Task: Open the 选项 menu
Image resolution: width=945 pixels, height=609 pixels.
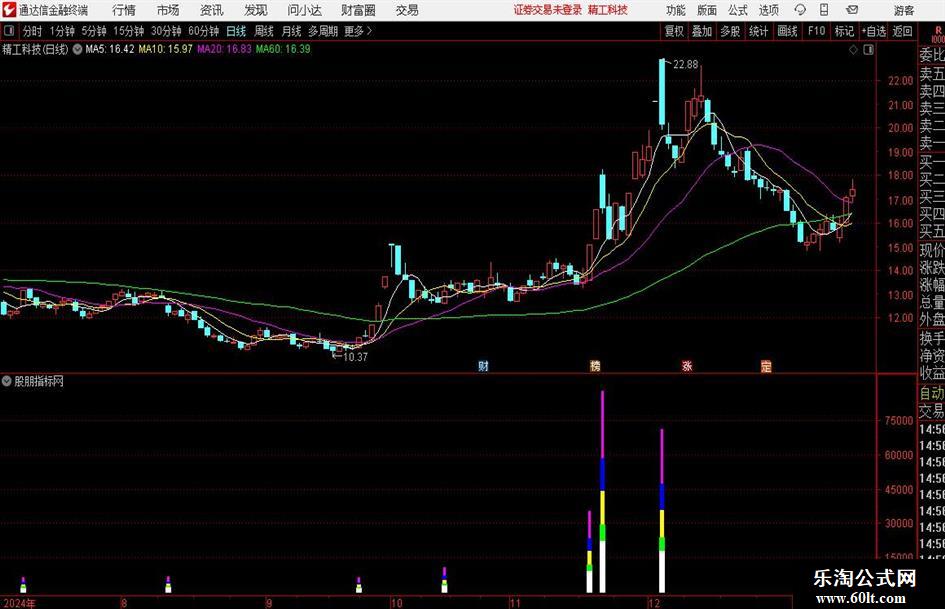Action: tap(769, 10)
